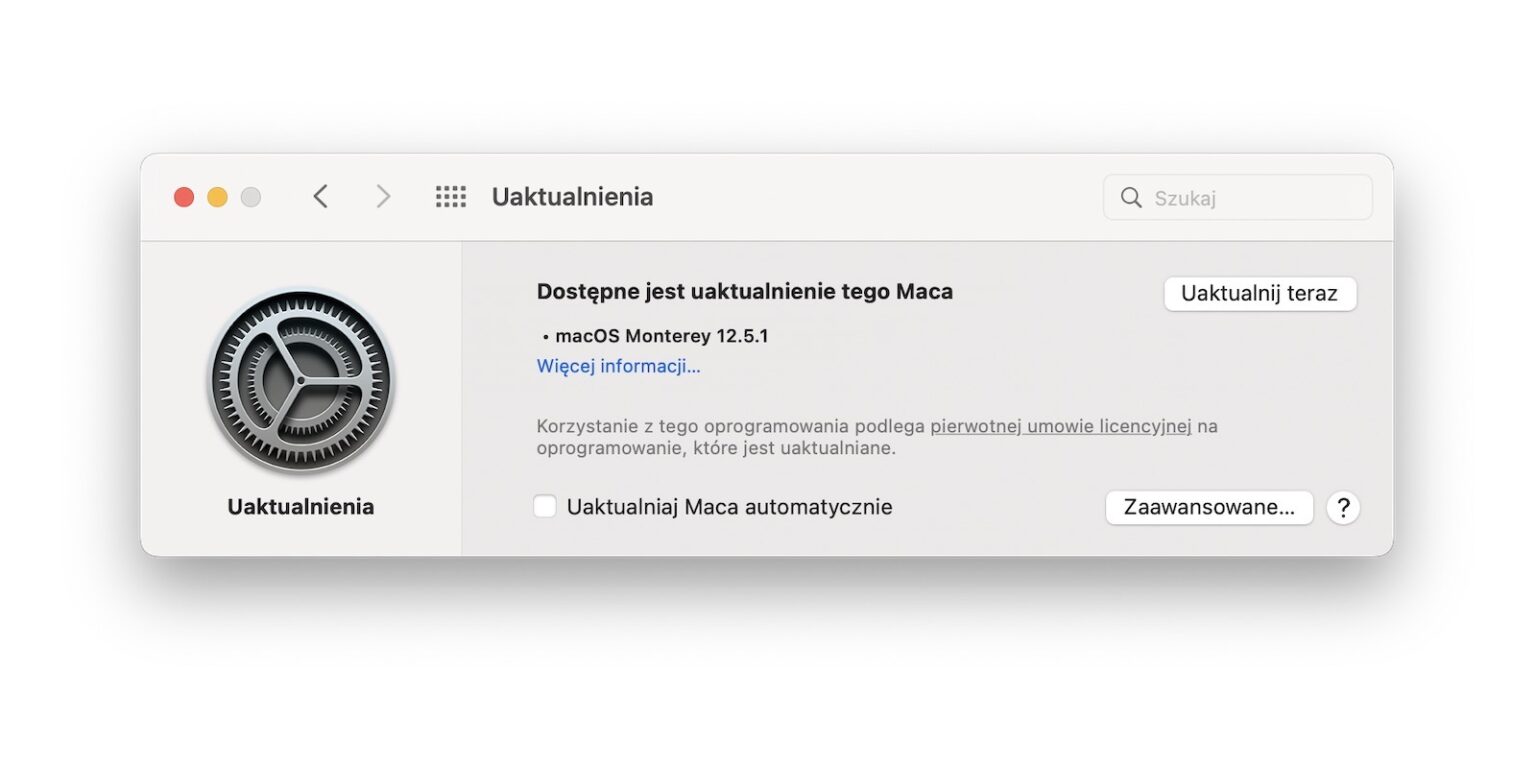Click the yellow minimize circle icon
The width and height of the screenshot is (1536, 768).
tap(217, 197)
